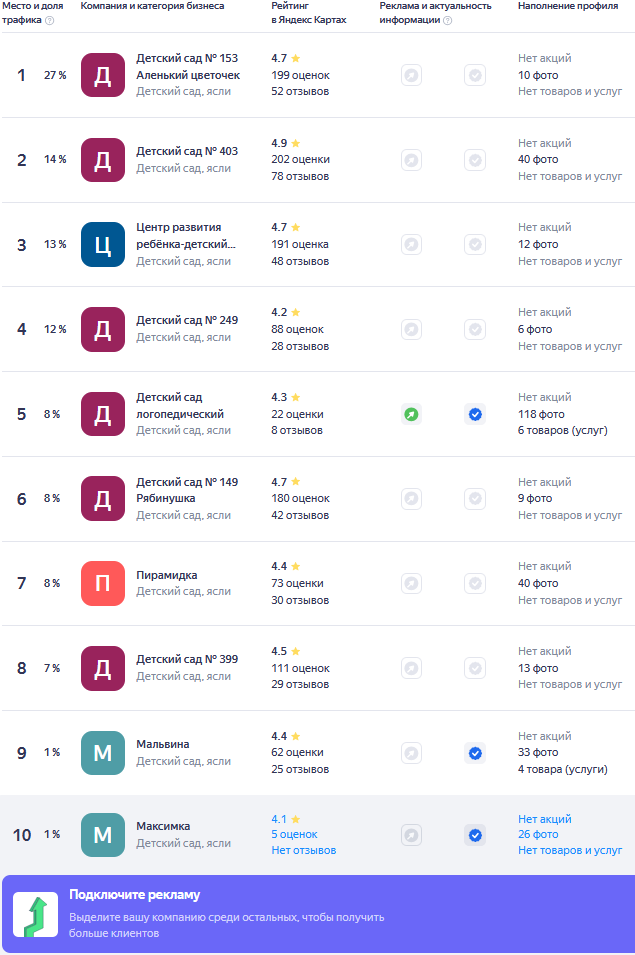Click green arrow icon in advertising banner
The width and height of the screenshot is (635, 955).
pyautogui.click(x=35, y=916)
